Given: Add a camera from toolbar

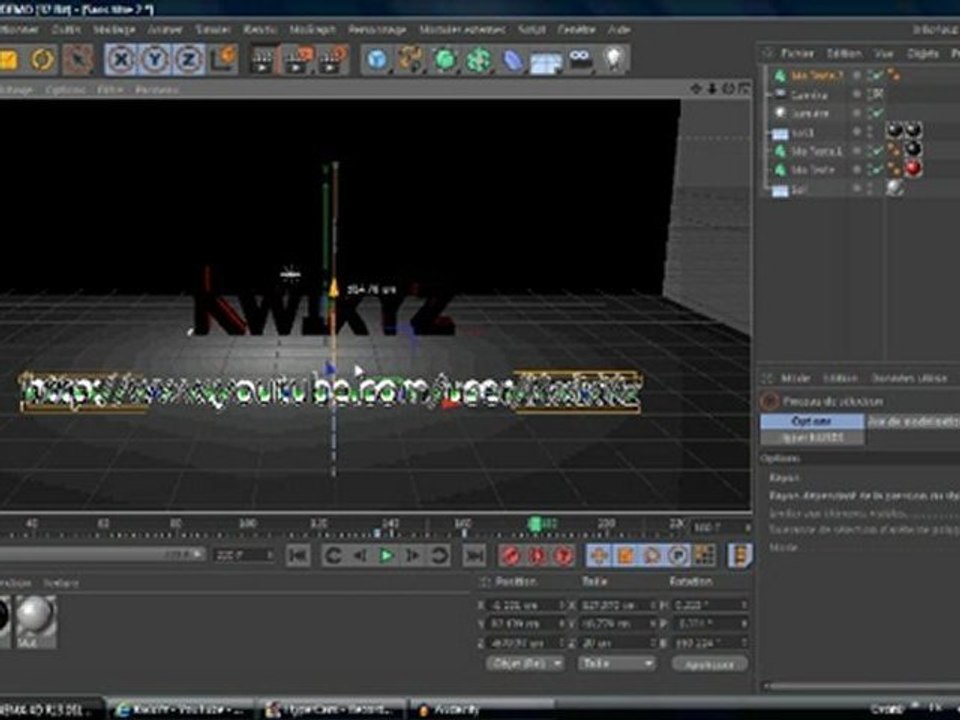Looking at the screenshot, I should click(x=580, y=59).
